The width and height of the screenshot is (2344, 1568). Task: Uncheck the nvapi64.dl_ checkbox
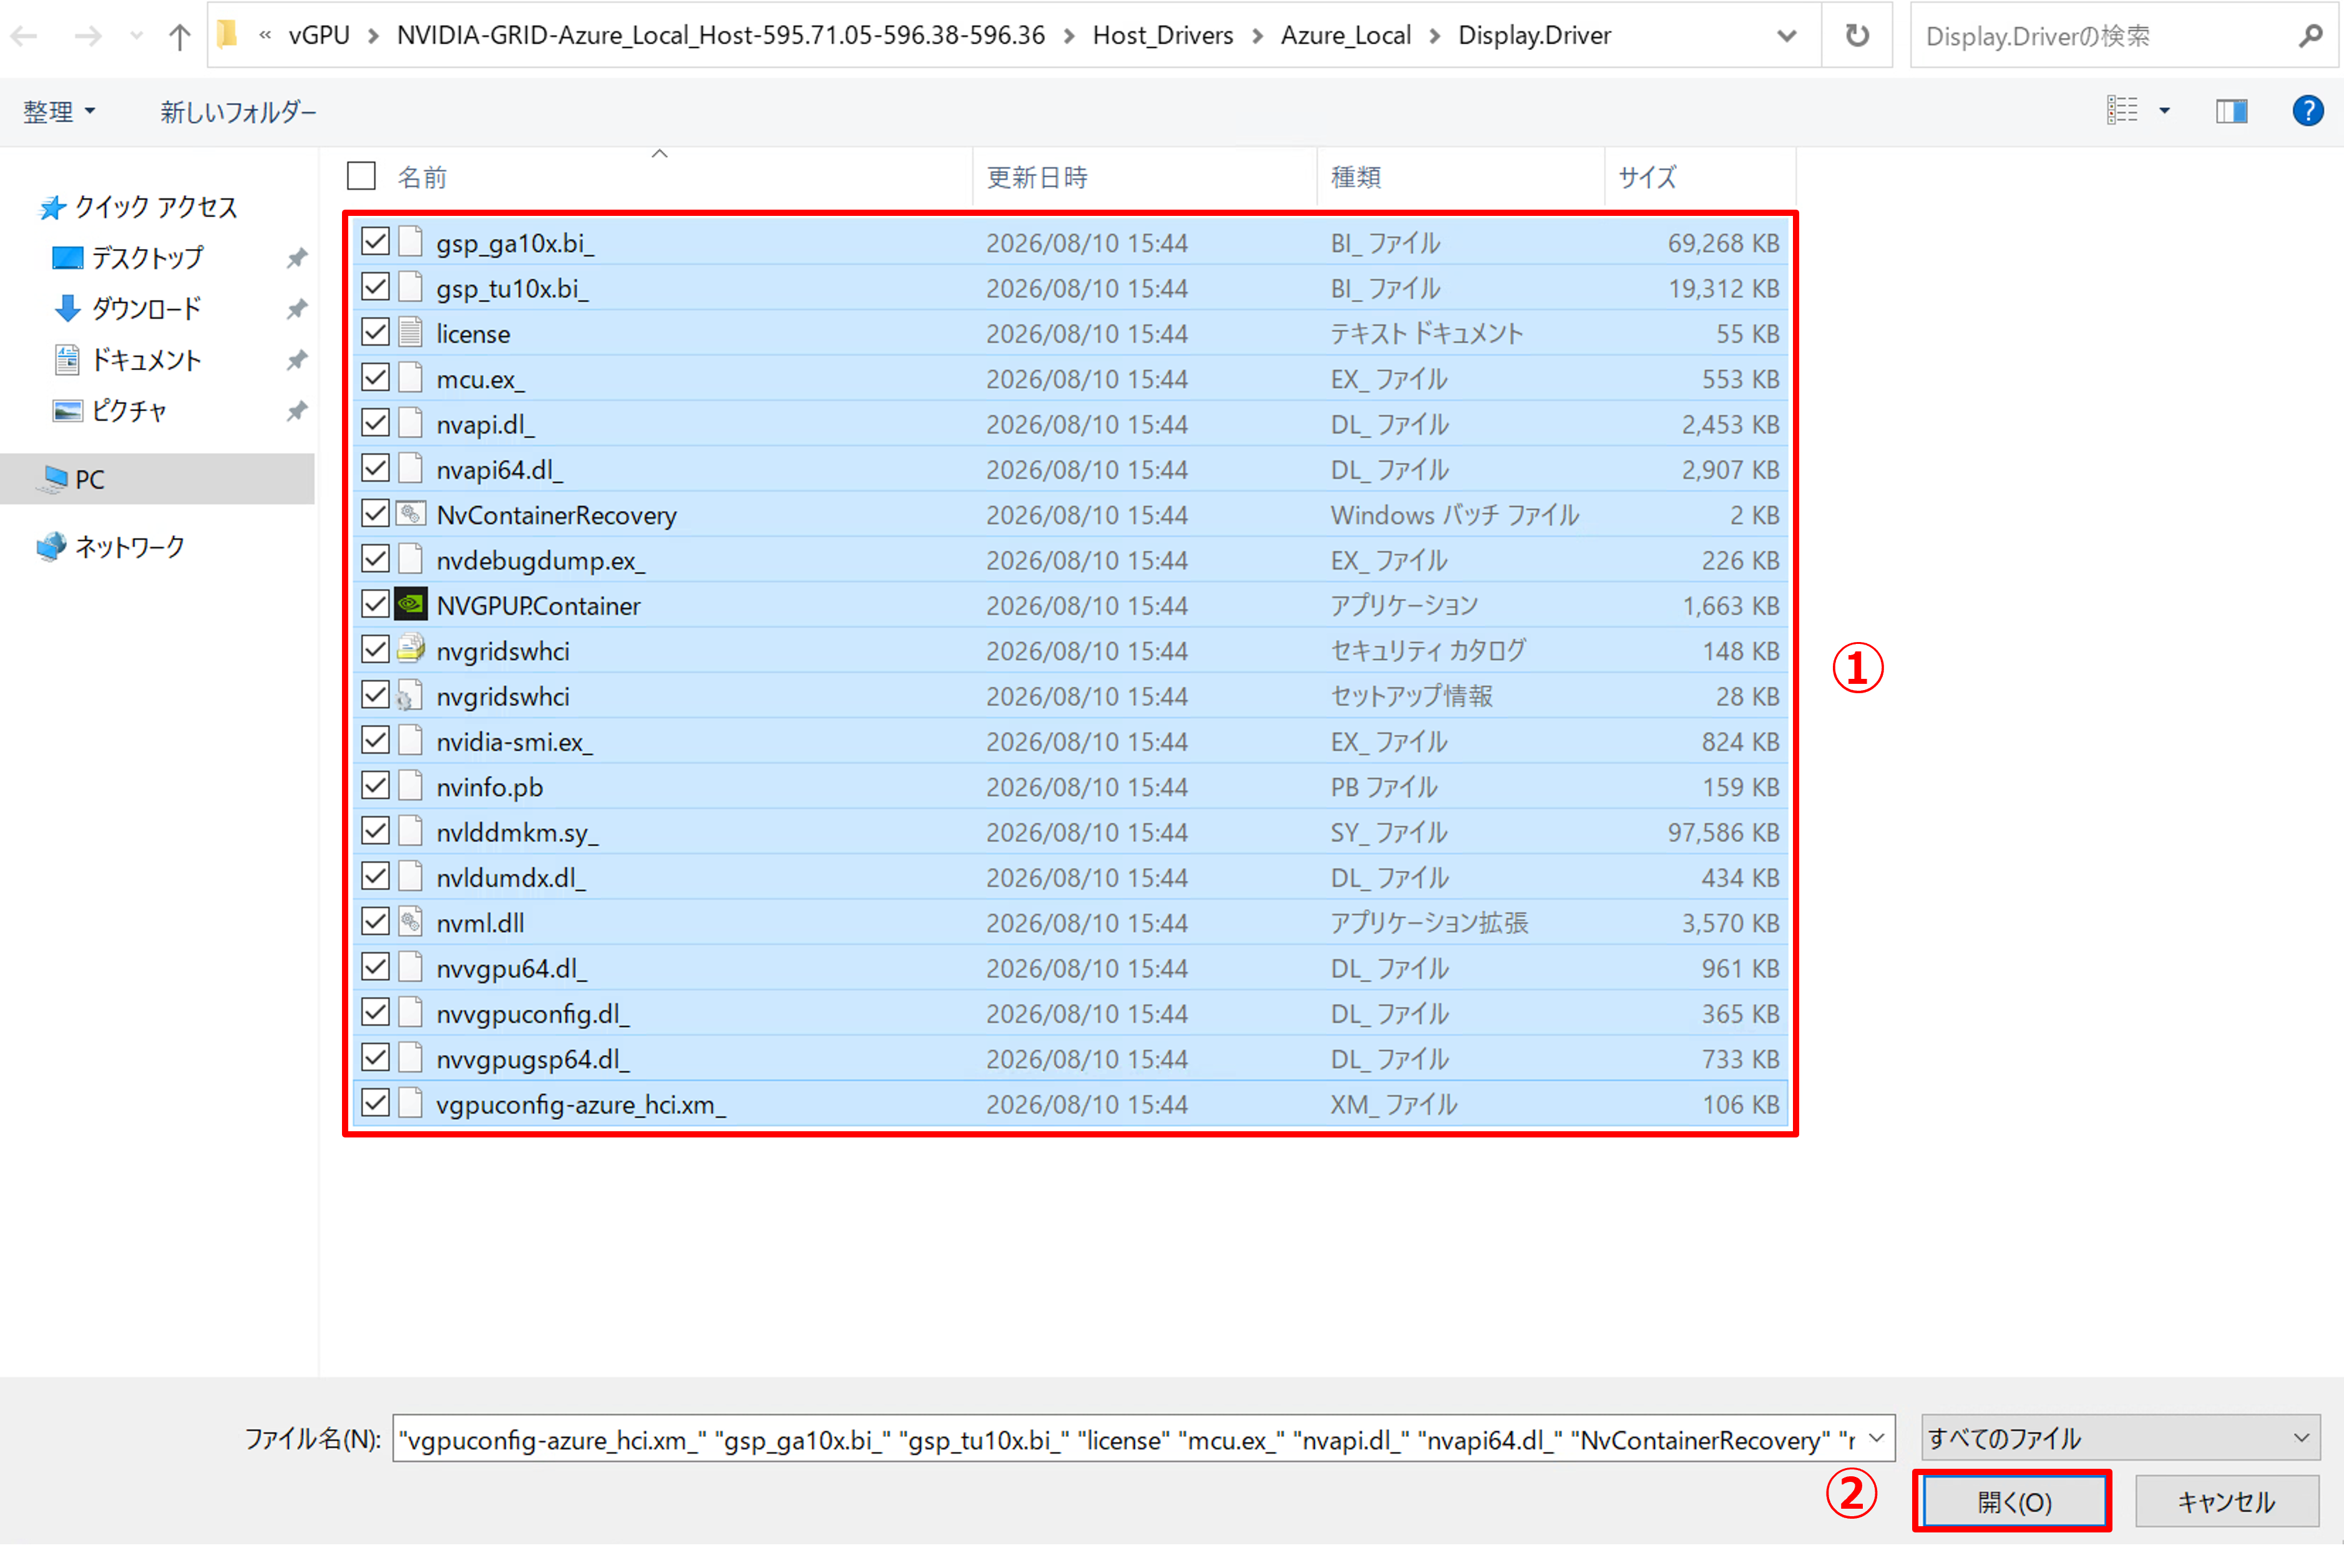point(376,468)
